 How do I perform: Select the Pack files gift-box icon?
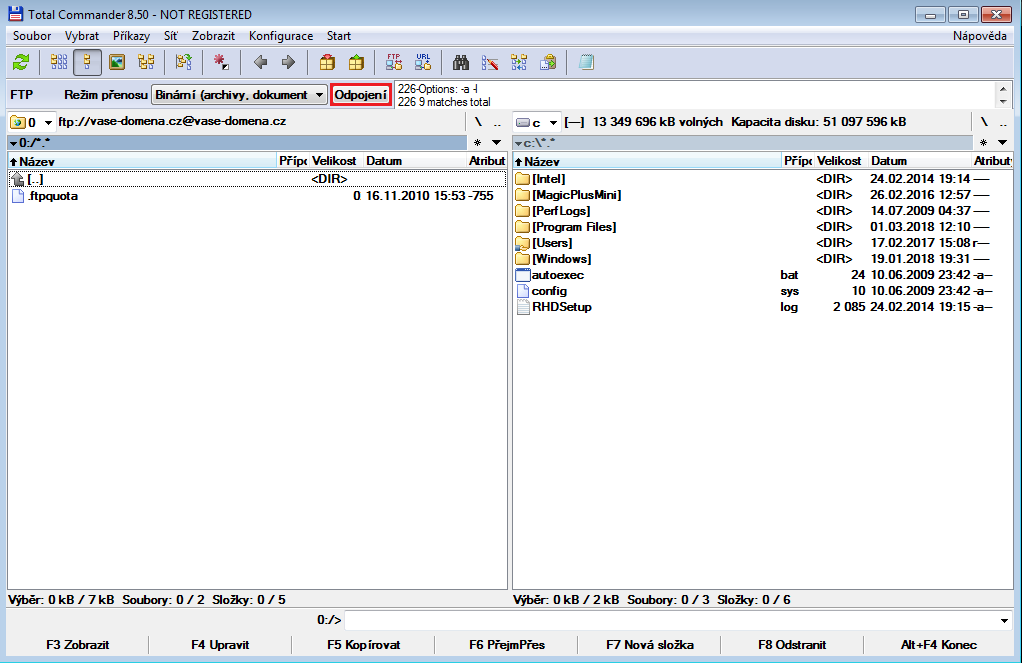coord(327,63)
